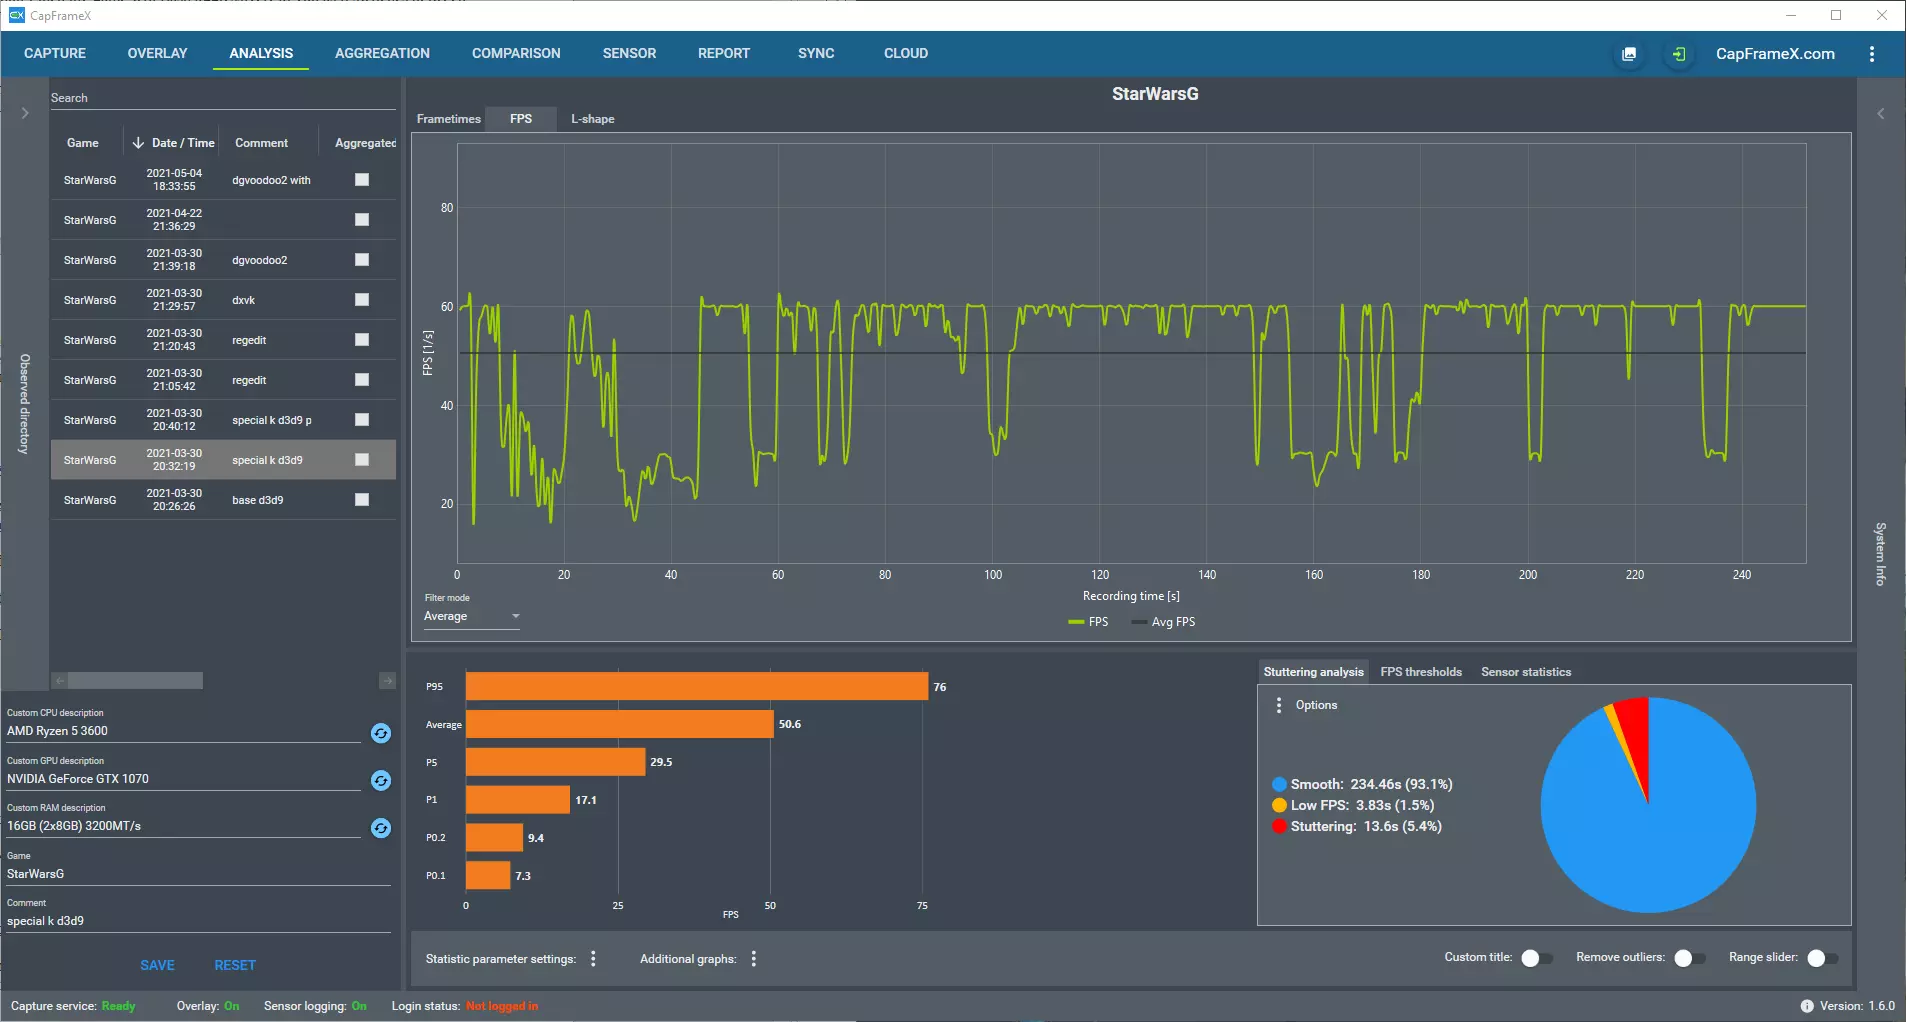This screenshot has height=1022, width=1906.
Task: Click the Search input field
Action: (x=222, y=98)
